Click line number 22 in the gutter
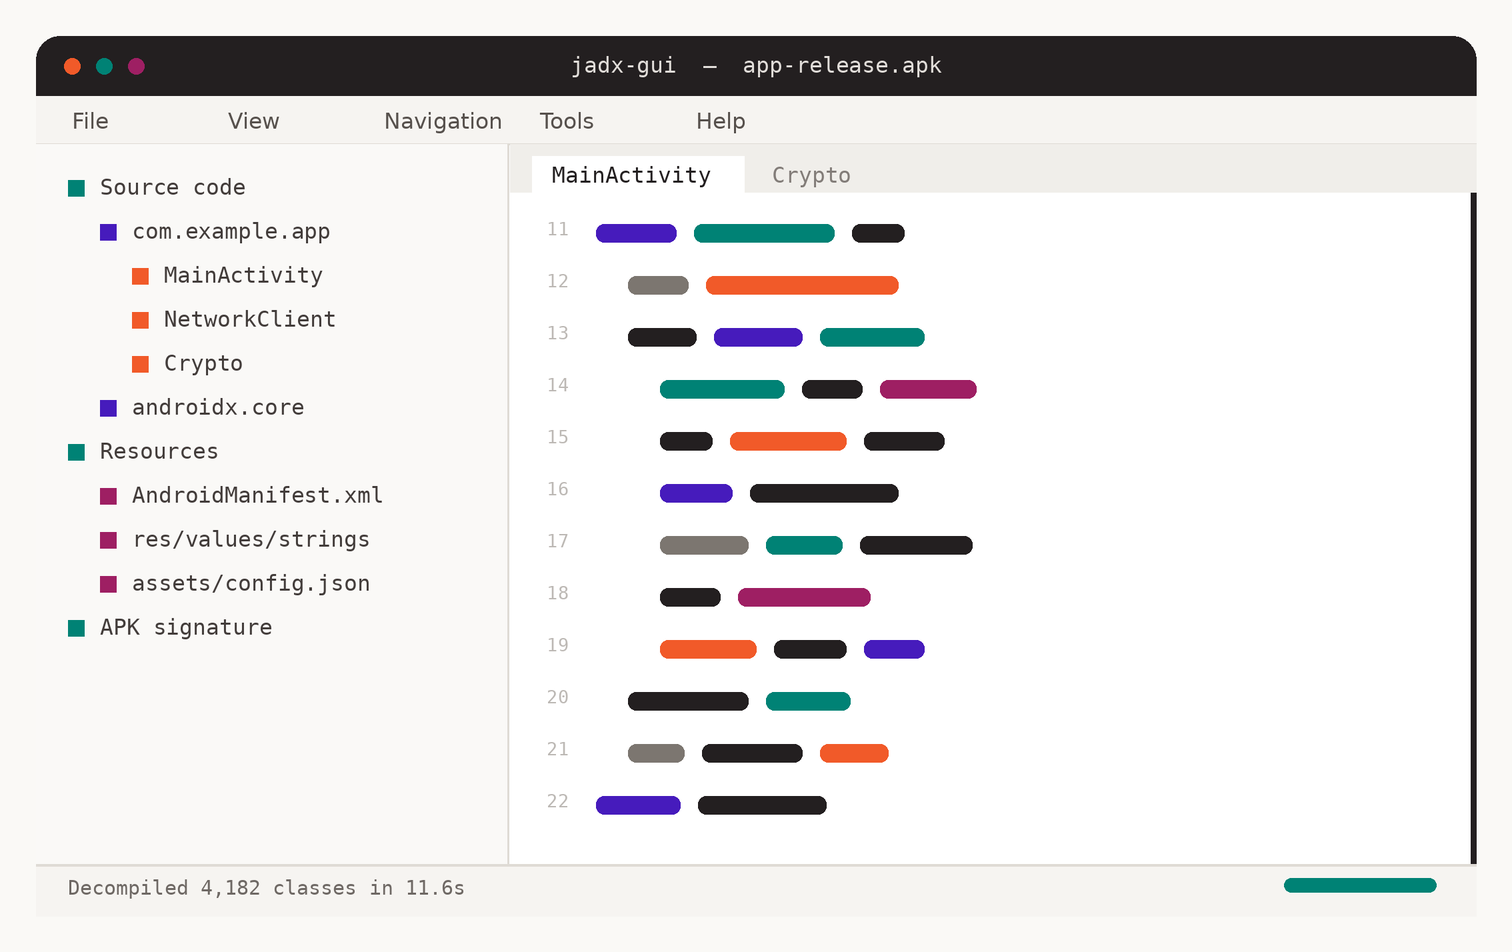This screenshot has width=1512, height=952. click(x=558, y=802)
